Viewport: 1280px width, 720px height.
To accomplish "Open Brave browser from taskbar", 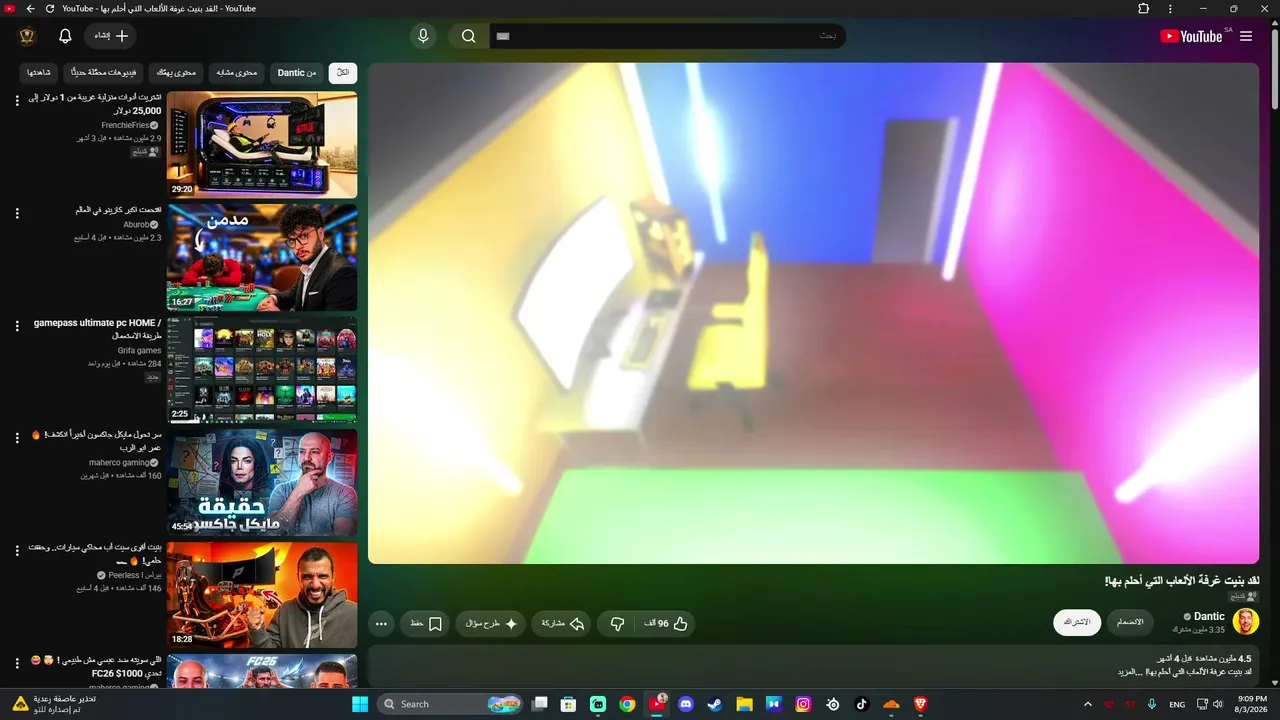I will 921,704.
